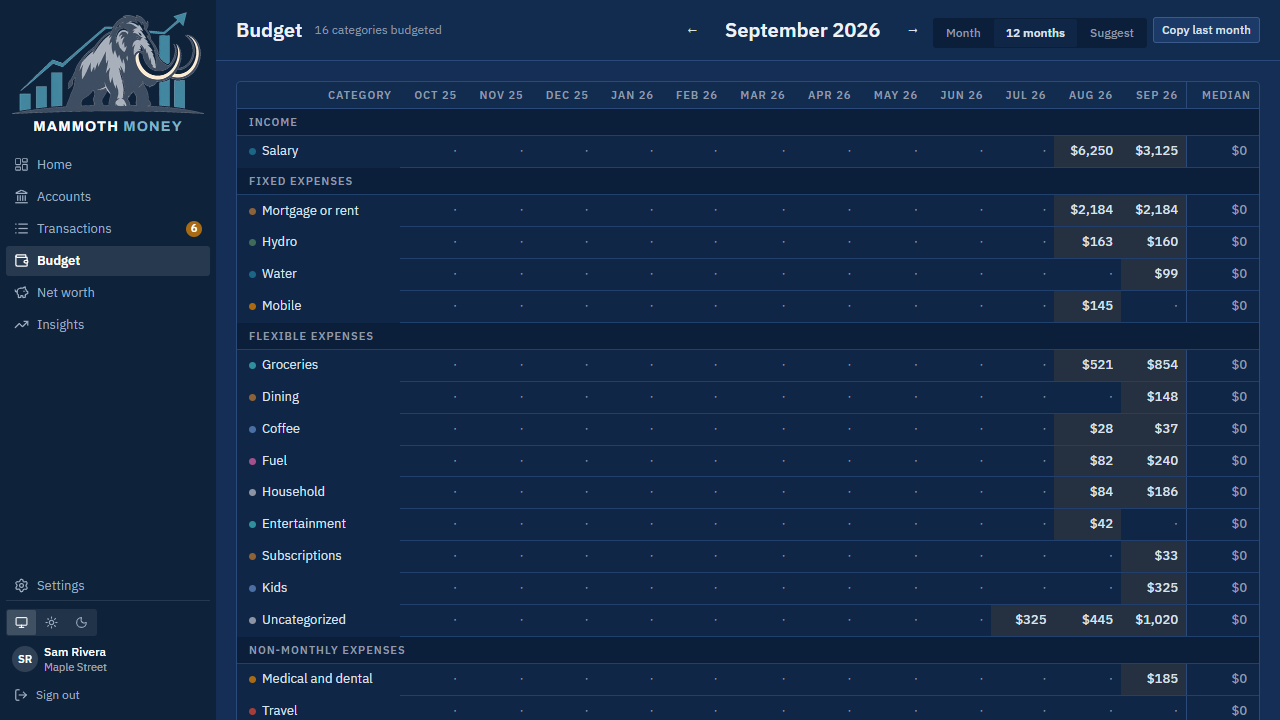Screen dimensions: 1280x720
Task: Click the Subscriptions category name
Action: pos(302,556)
